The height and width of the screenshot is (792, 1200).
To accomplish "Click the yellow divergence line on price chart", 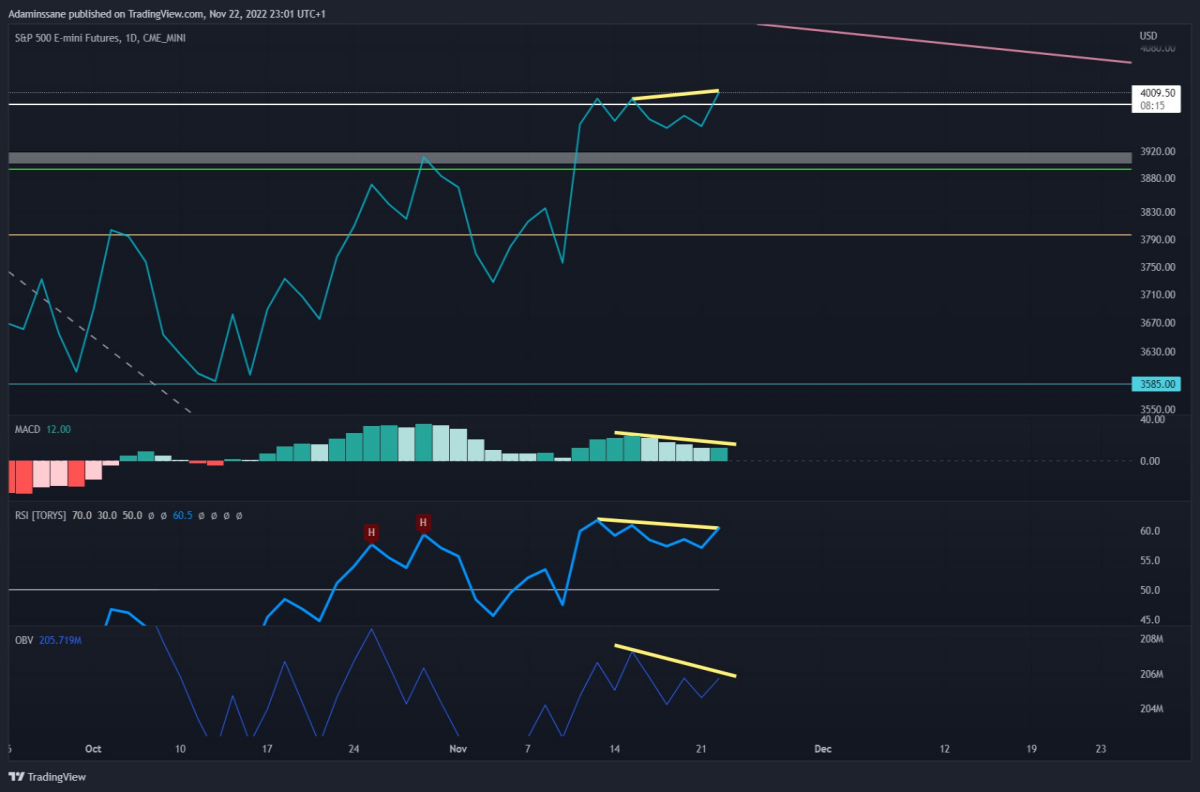I will [676, 95].
